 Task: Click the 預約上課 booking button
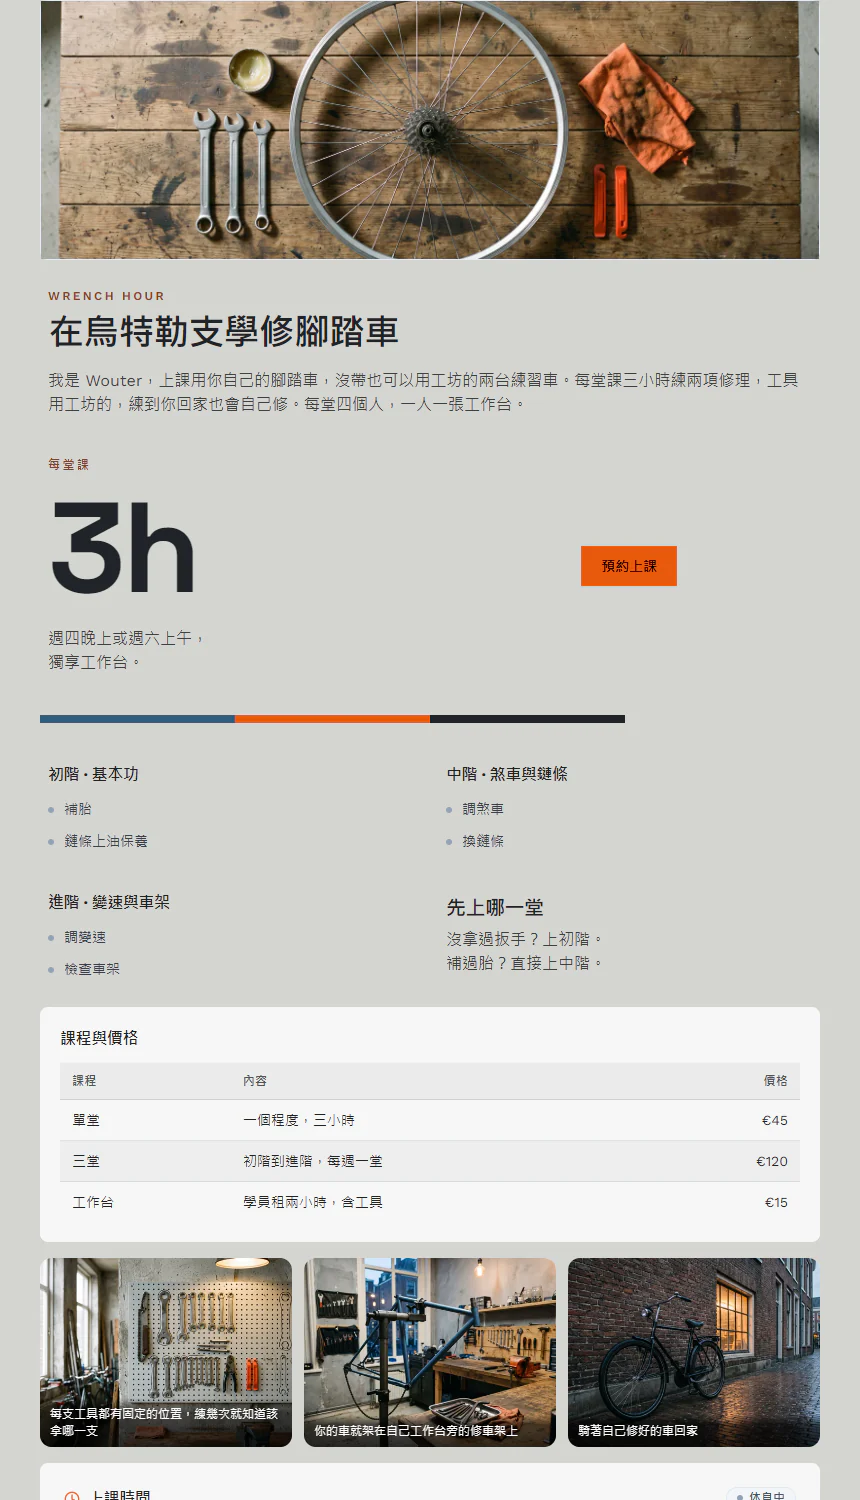(629, 566)
